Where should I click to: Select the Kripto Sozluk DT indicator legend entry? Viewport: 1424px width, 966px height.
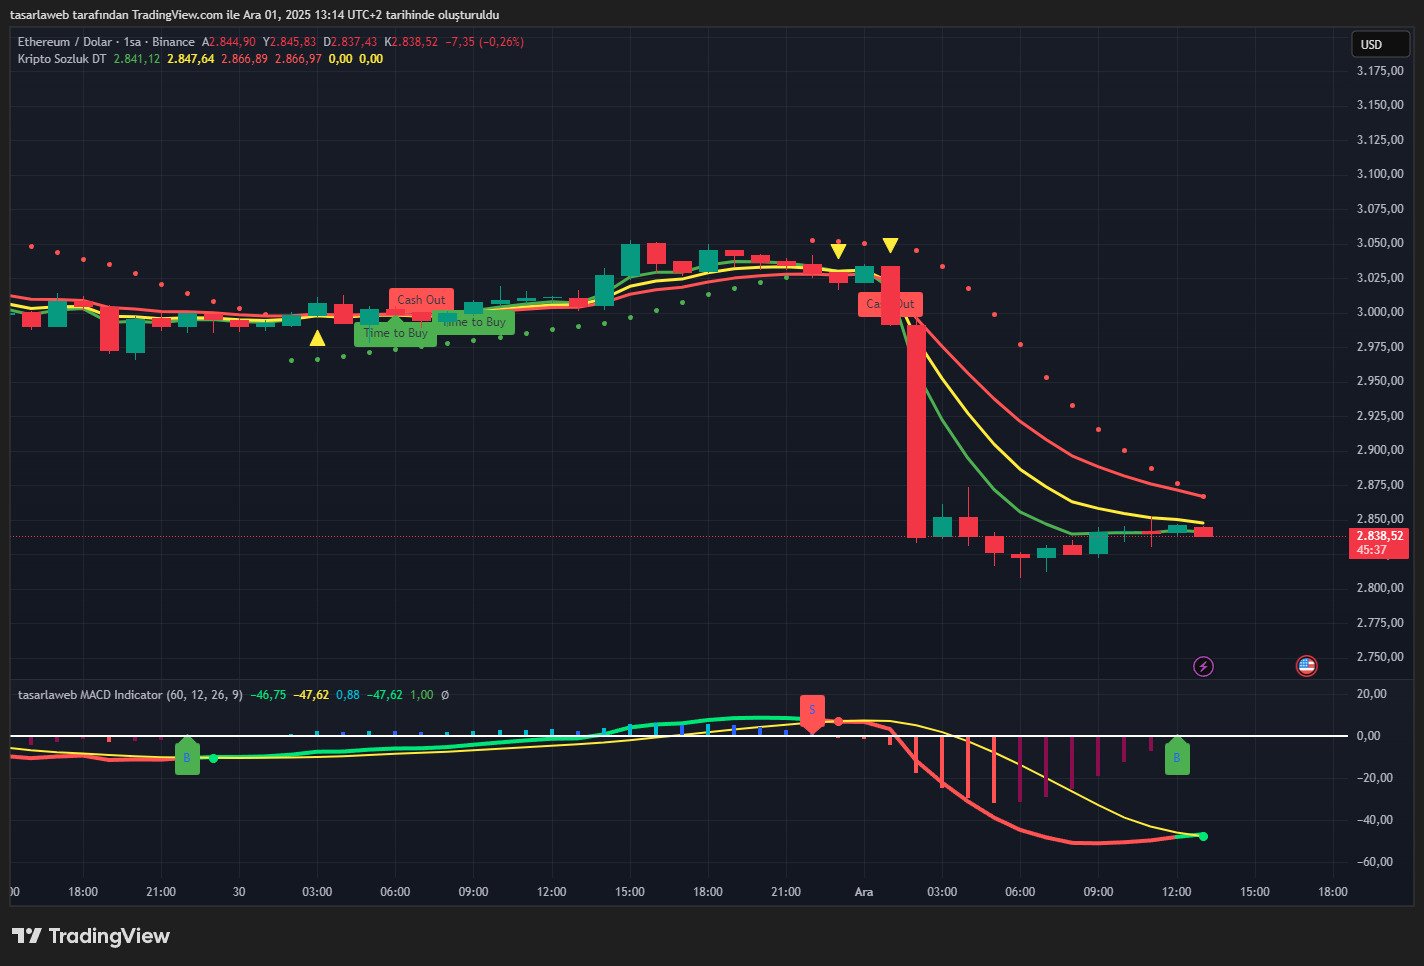point(62,59)
